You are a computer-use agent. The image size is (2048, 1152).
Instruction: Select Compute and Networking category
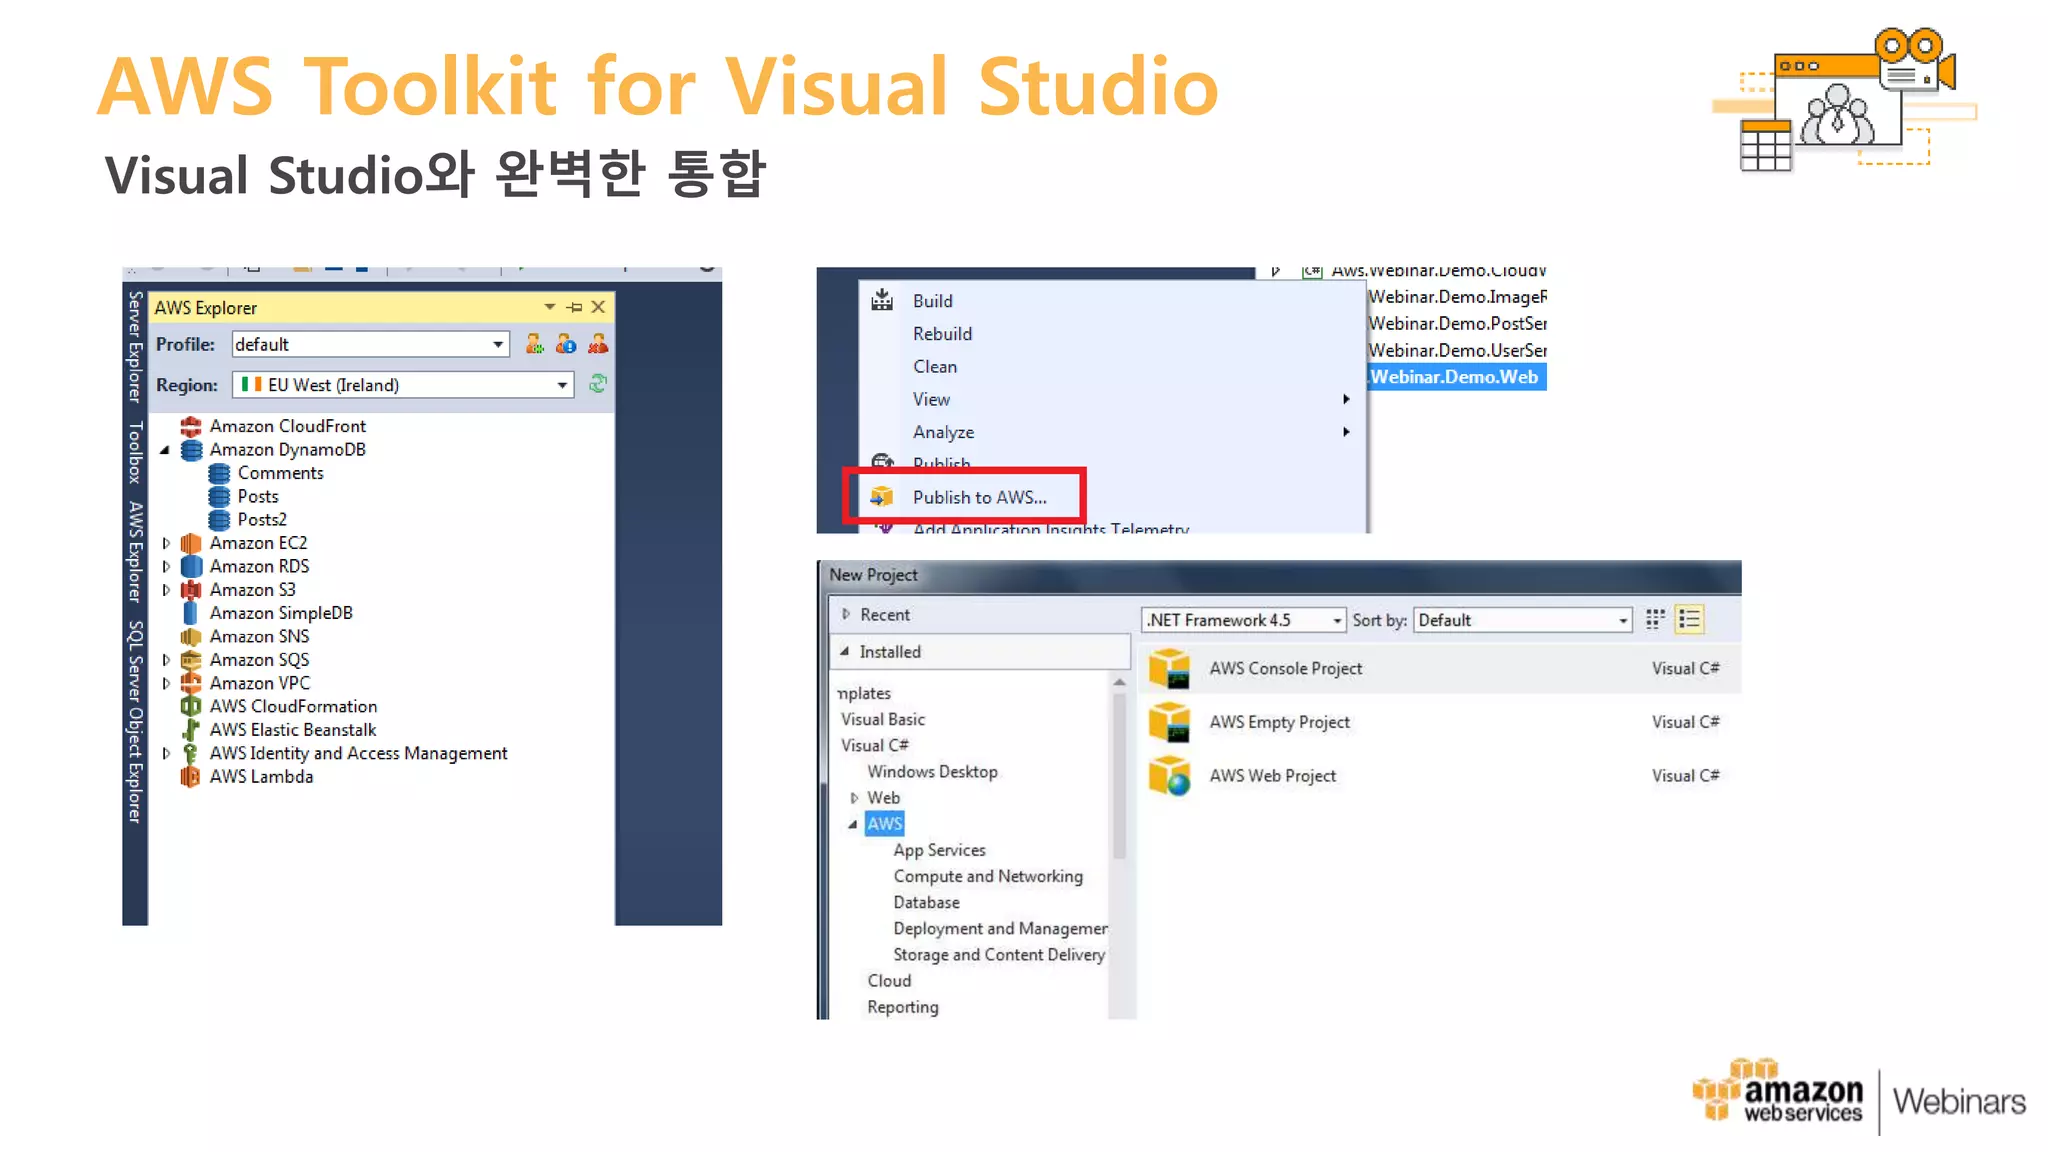point(988,876)
